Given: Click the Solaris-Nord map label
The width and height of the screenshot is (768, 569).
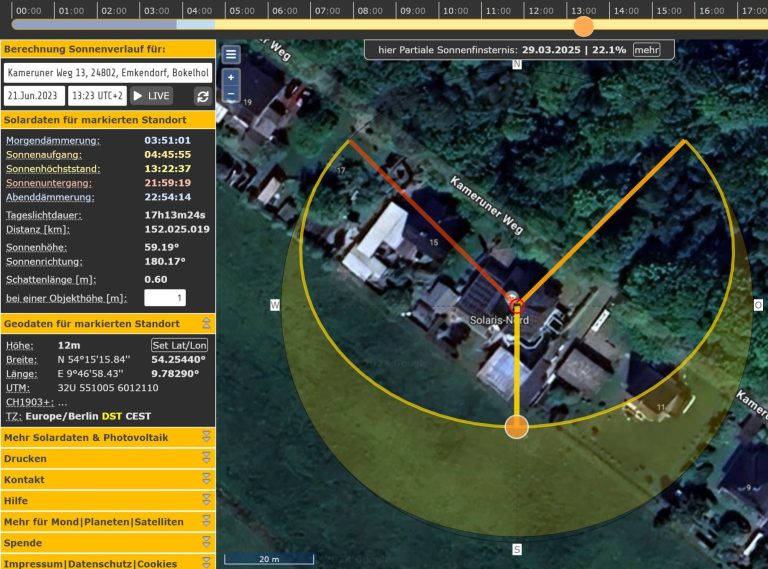Looking at the screenshot, I should (499, 320).
